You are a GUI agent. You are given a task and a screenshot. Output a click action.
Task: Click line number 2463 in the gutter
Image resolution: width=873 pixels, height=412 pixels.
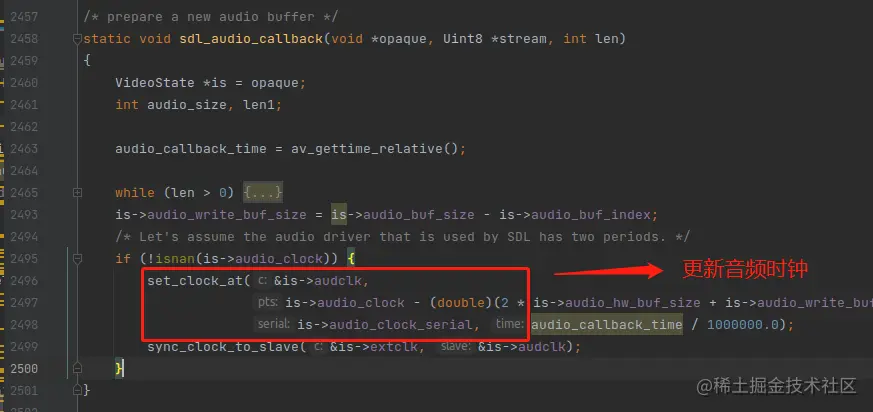click(24, 149)
